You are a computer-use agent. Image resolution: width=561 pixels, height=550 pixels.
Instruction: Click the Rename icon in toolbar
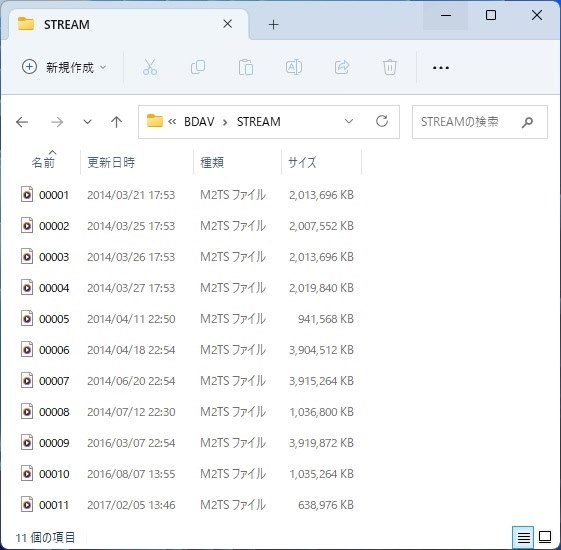click(x=294, y=67)
